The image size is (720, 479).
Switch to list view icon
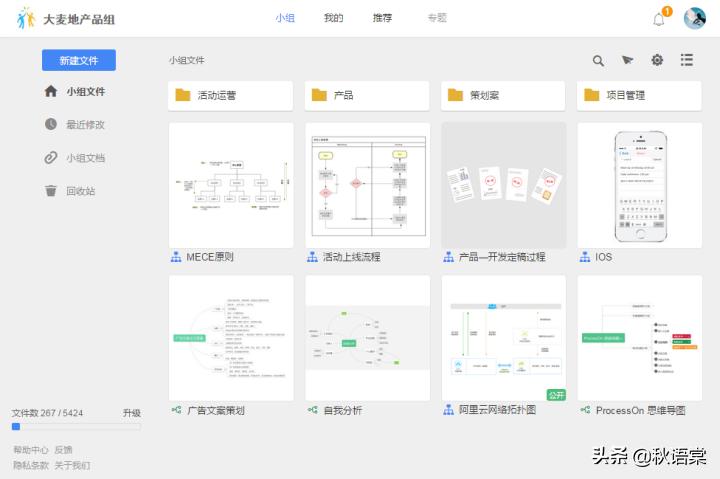pos(686,60)
